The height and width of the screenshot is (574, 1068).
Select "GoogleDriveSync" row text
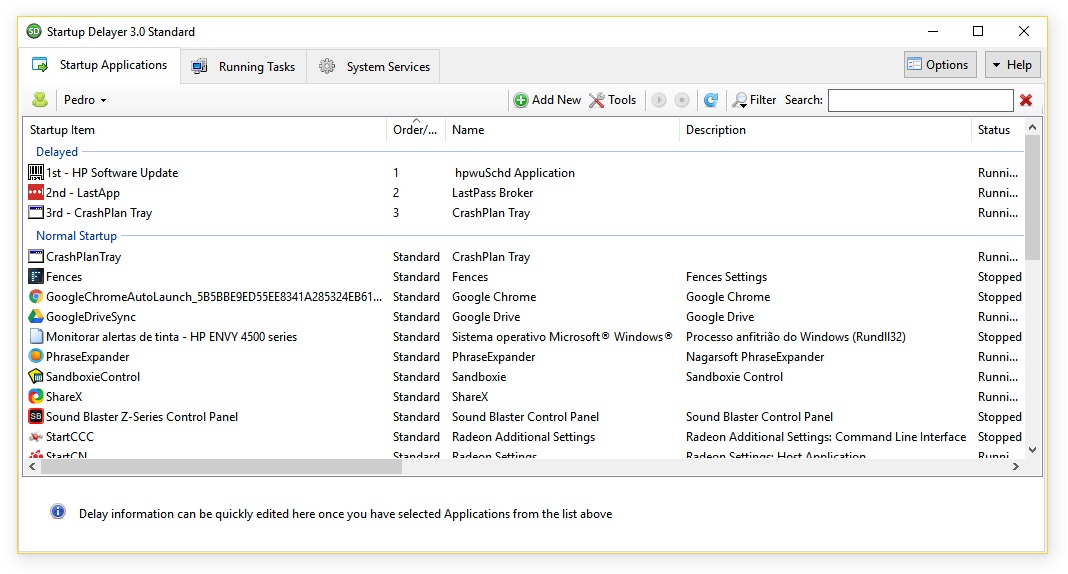(91, 317)
